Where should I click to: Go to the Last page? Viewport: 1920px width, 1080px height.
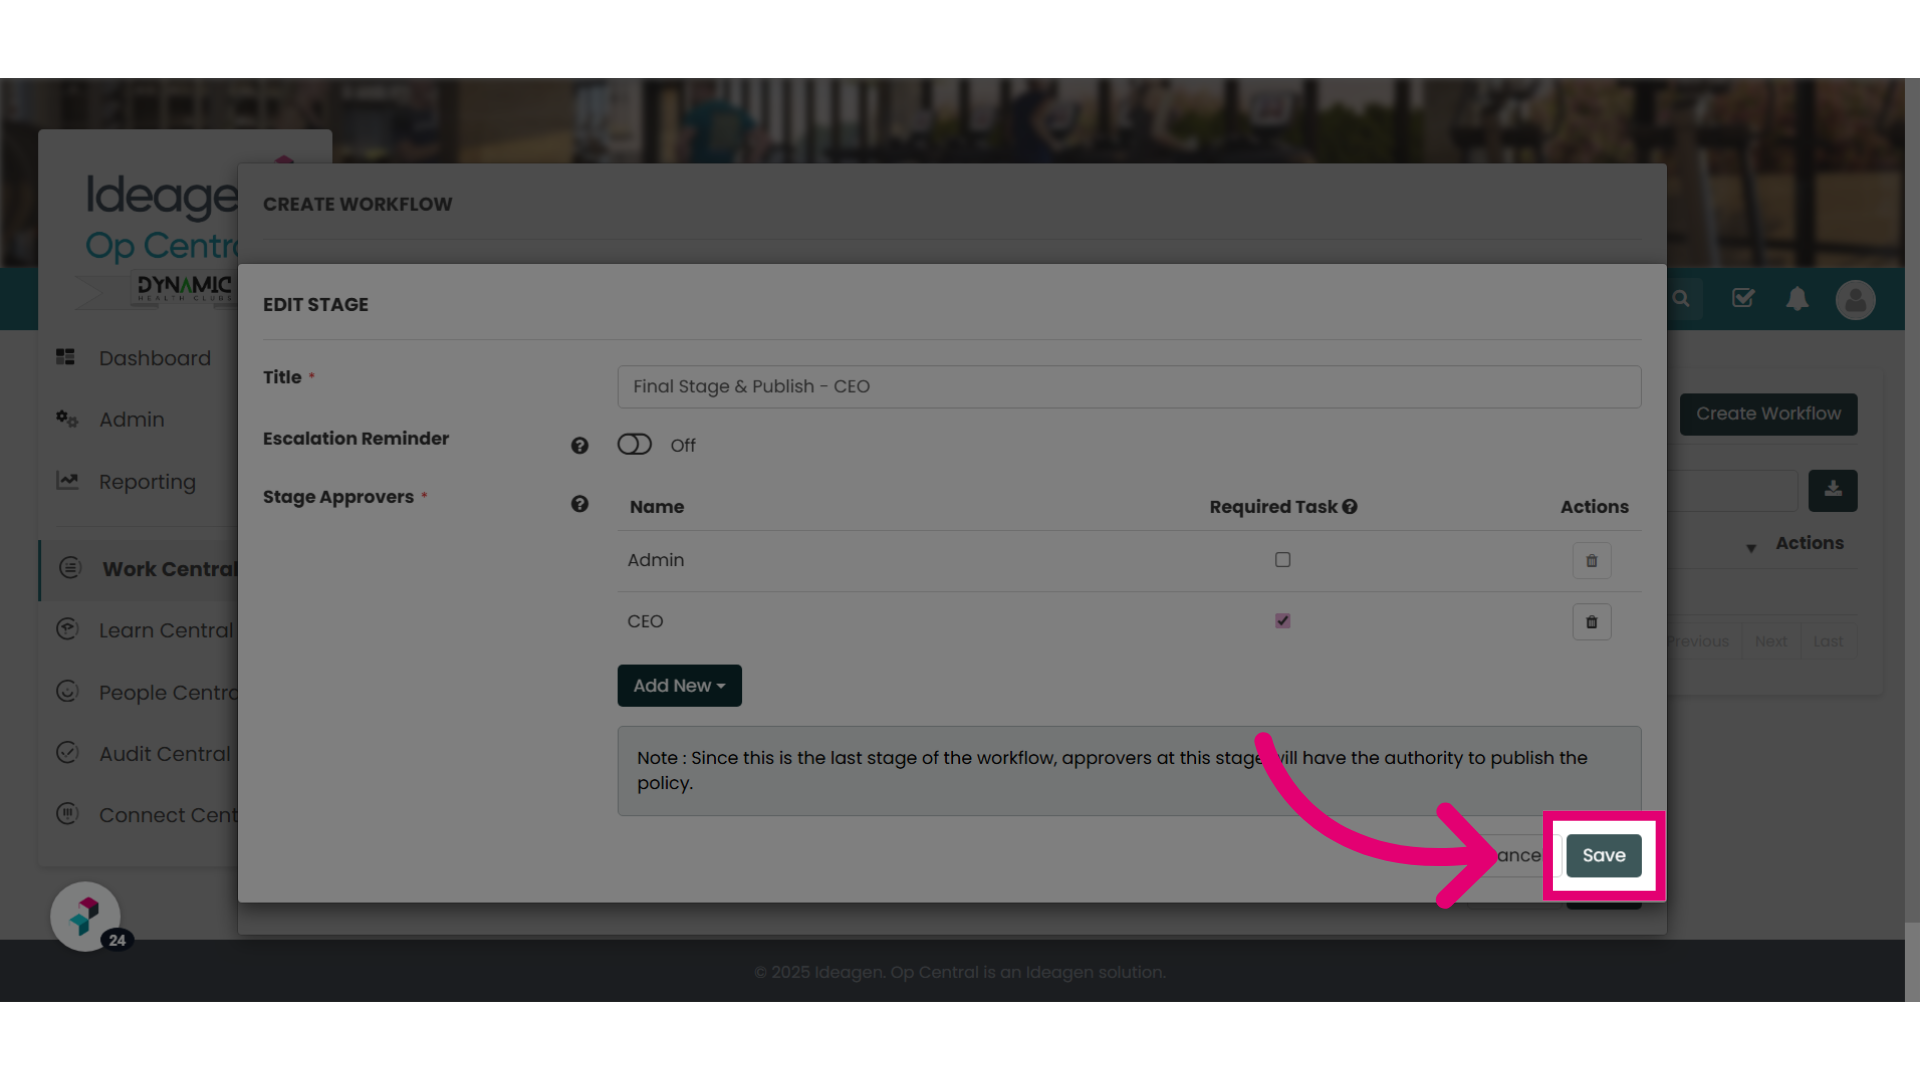pyautogui.click(x=1828, y=641)
